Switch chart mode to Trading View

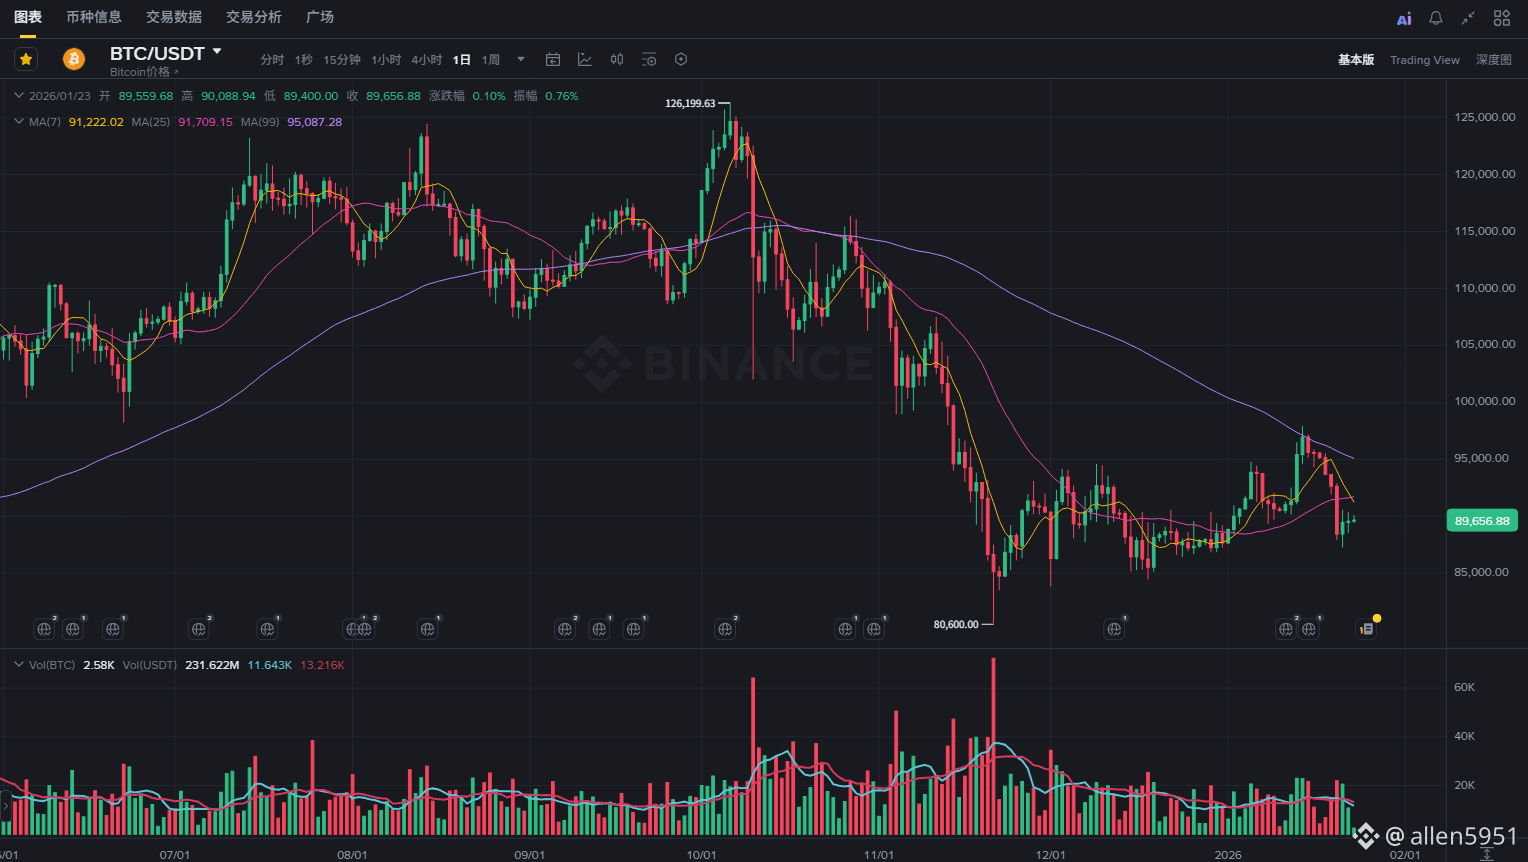point(1424,60)
